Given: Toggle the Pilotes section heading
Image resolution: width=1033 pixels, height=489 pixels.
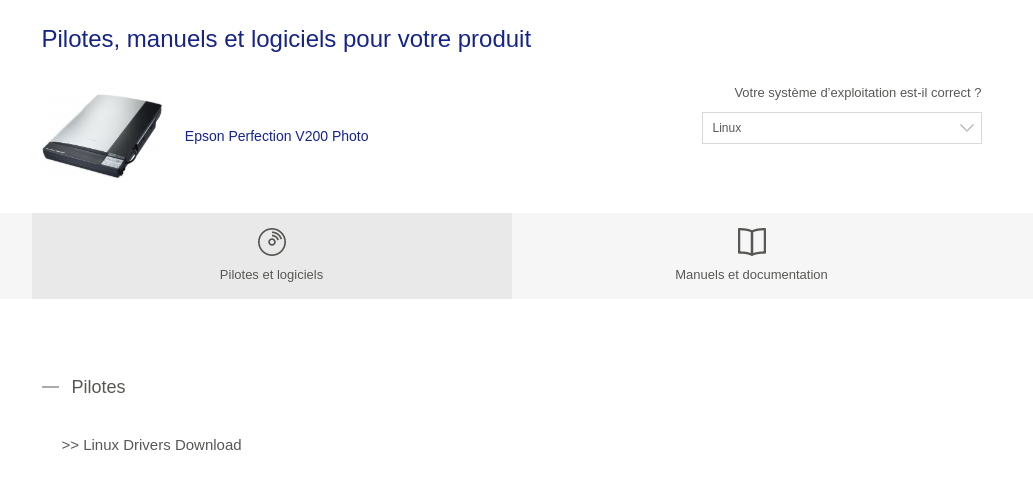Looking at the screenshot, I should [98, 387].
